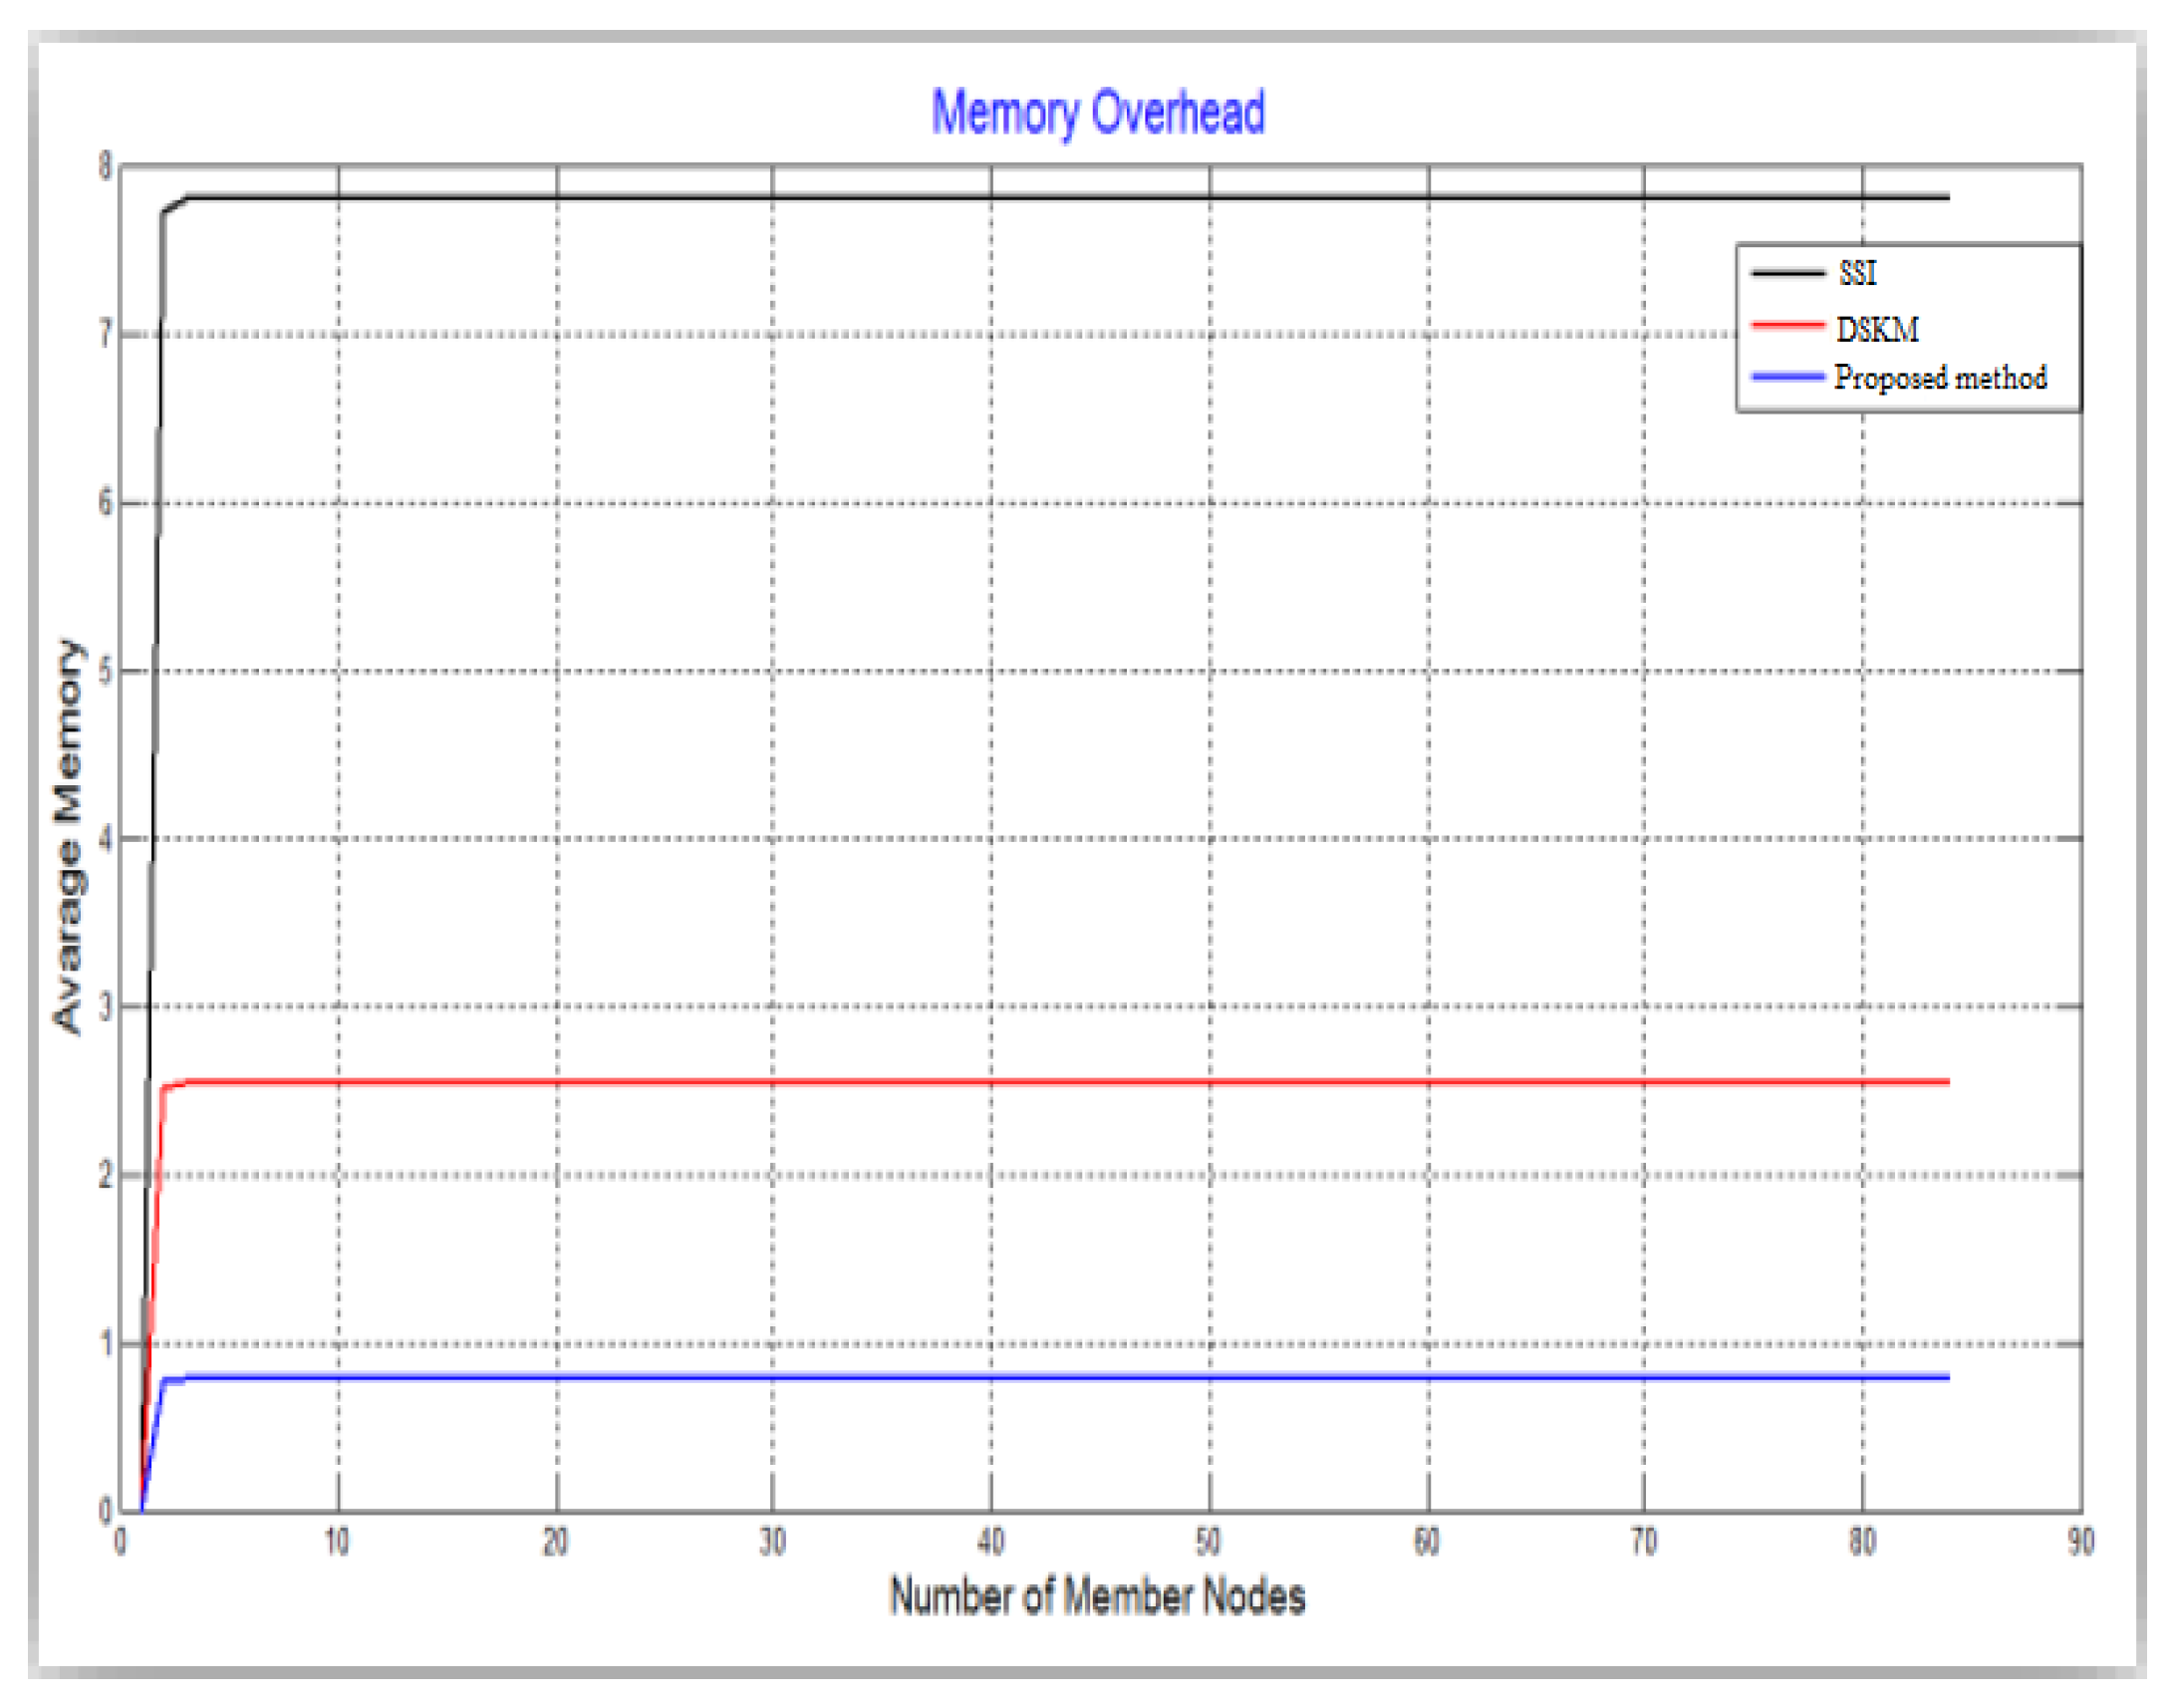2175x1708 pixels.
Task: Click the Proposed method legend label
Action: pyautogui.click(x=1939, y=378)
